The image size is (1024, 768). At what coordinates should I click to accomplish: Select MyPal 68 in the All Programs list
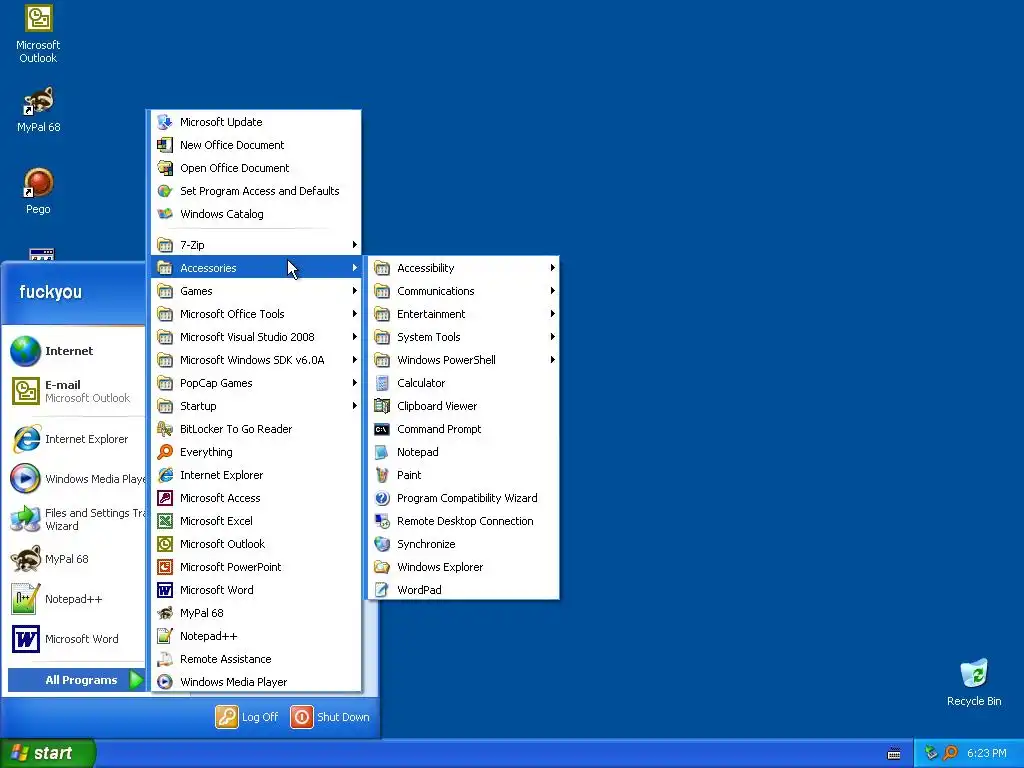click(257, 613)
